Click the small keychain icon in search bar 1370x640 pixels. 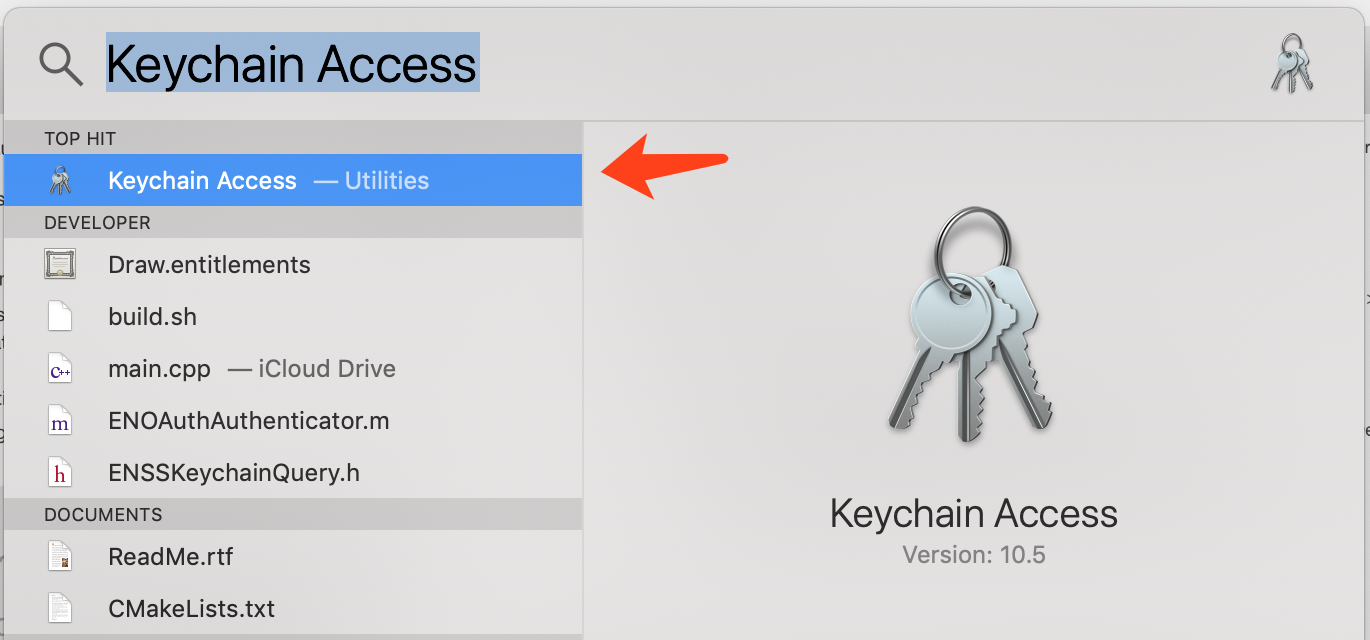[x=1291, y=64]
